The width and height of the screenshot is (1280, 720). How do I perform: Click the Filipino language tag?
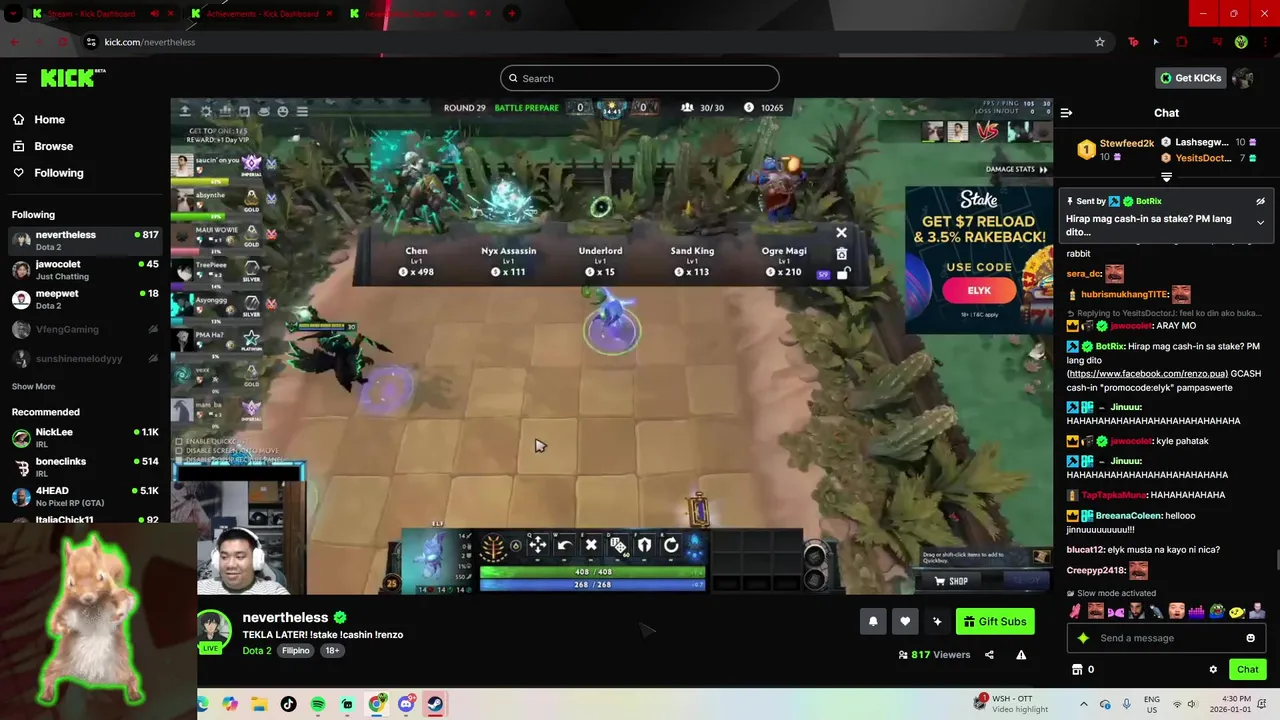[x=295, y=650]
